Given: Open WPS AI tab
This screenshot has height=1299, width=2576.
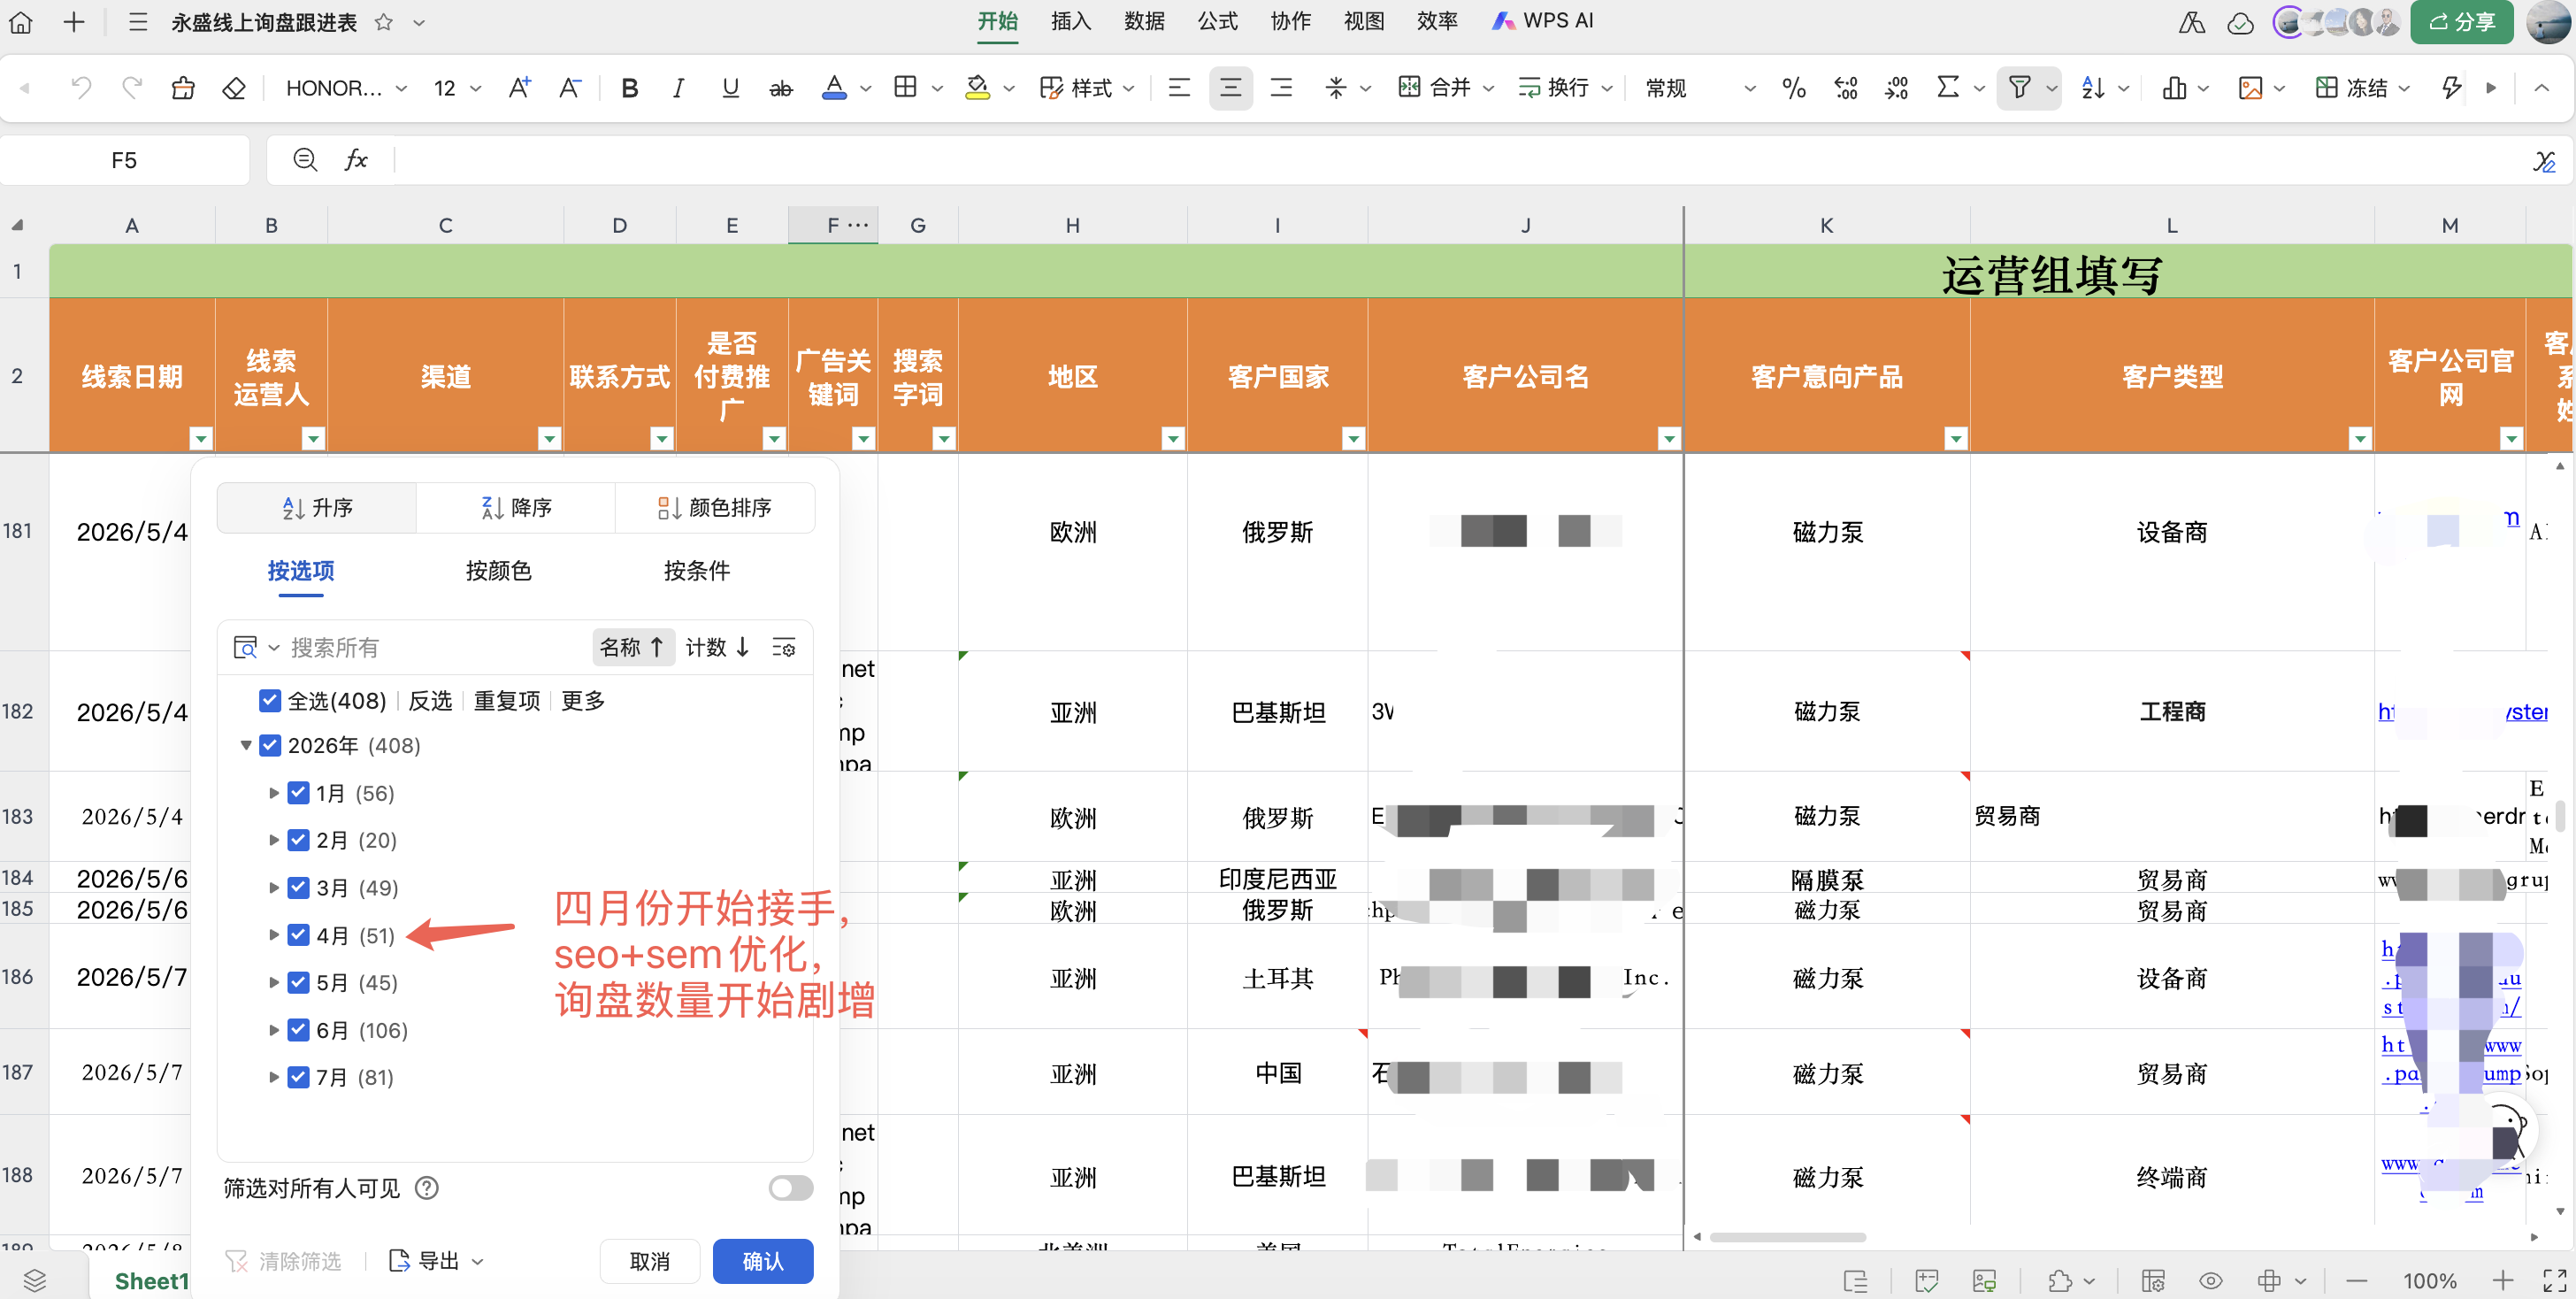Looking at the screenshot, I should pos(1542,21).
